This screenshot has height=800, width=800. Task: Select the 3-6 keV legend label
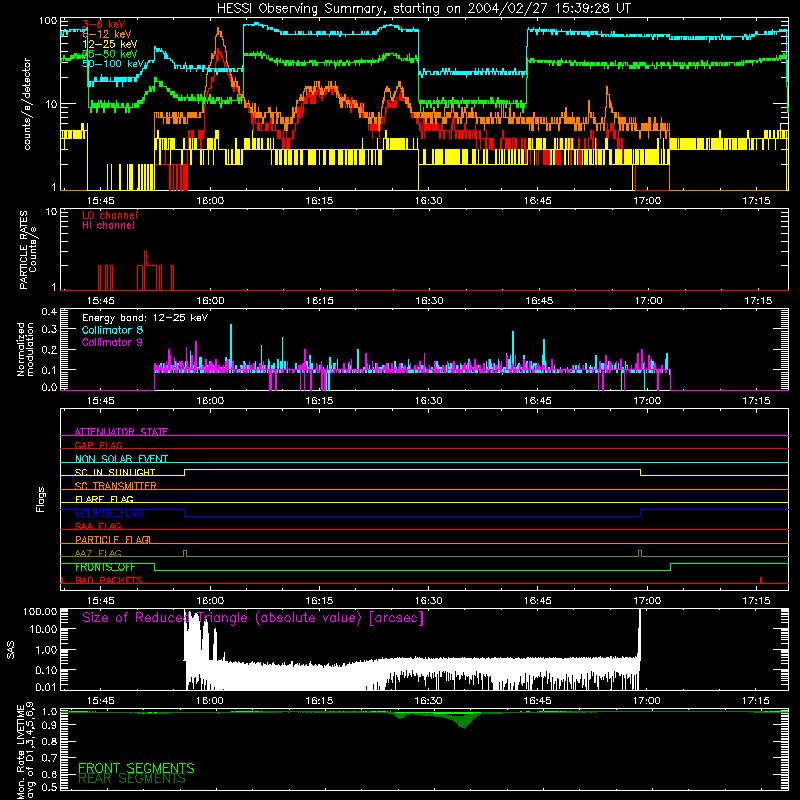click(x=104, y=24)
